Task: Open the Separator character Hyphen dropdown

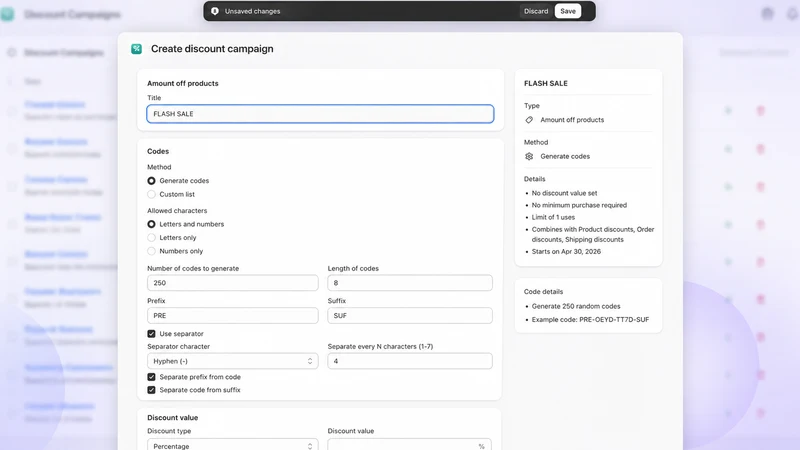Action: point(233,361)
